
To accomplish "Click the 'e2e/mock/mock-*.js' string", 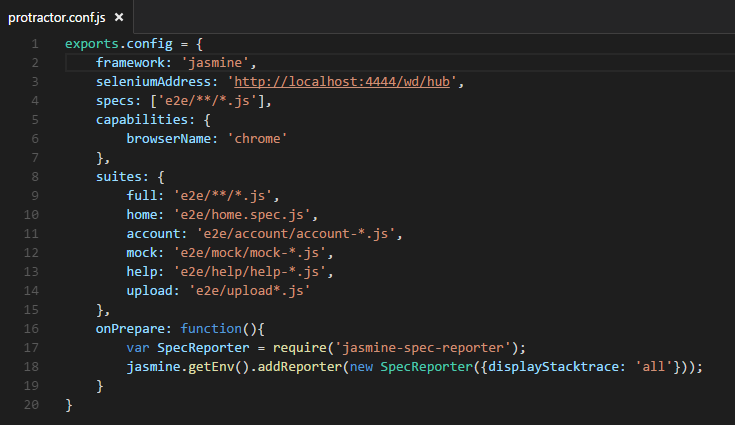I will [x=250, y=253].
